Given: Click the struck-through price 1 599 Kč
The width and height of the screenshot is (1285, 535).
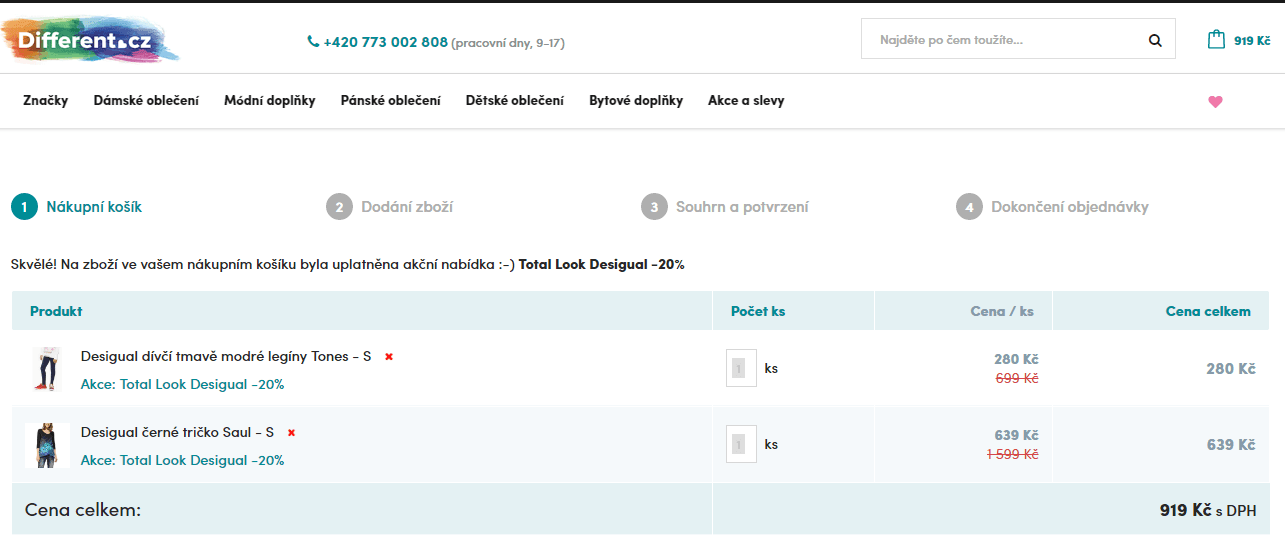Looking at the screenshot, I should pos(1012,454).
